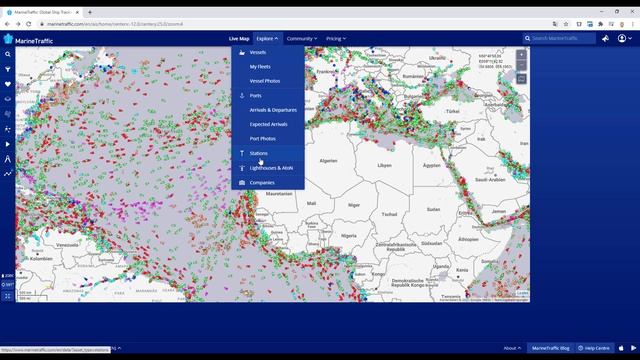Click the magnifier icon in search bar
Image resolution: width=640 pixels, height=360 pixels.
(527, 38)
